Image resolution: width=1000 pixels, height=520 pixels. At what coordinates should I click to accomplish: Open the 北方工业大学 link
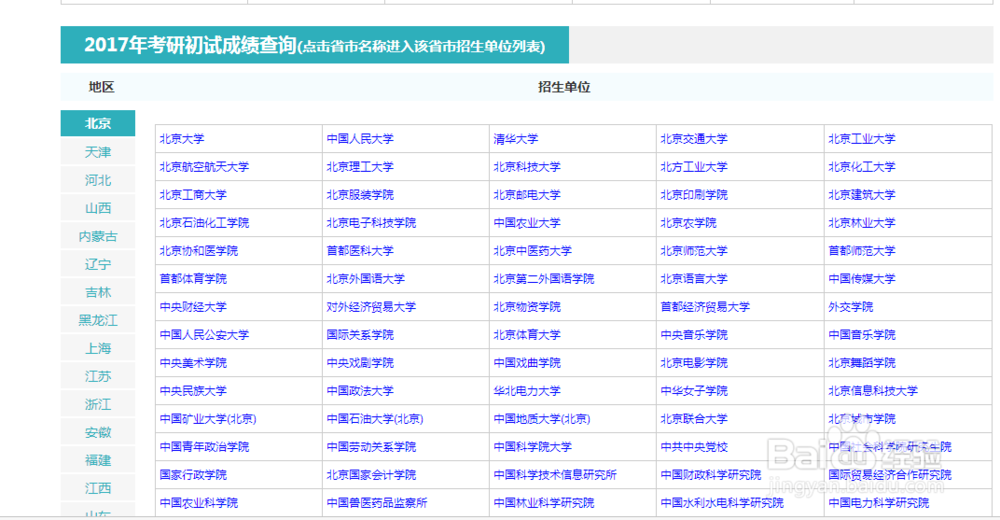coord(694,167)
